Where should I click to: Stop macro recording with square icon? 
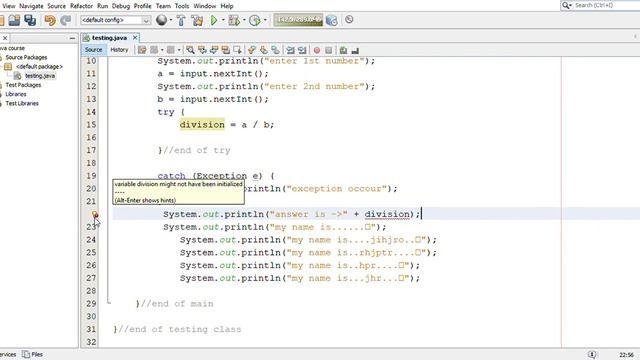tap(329, 50)
